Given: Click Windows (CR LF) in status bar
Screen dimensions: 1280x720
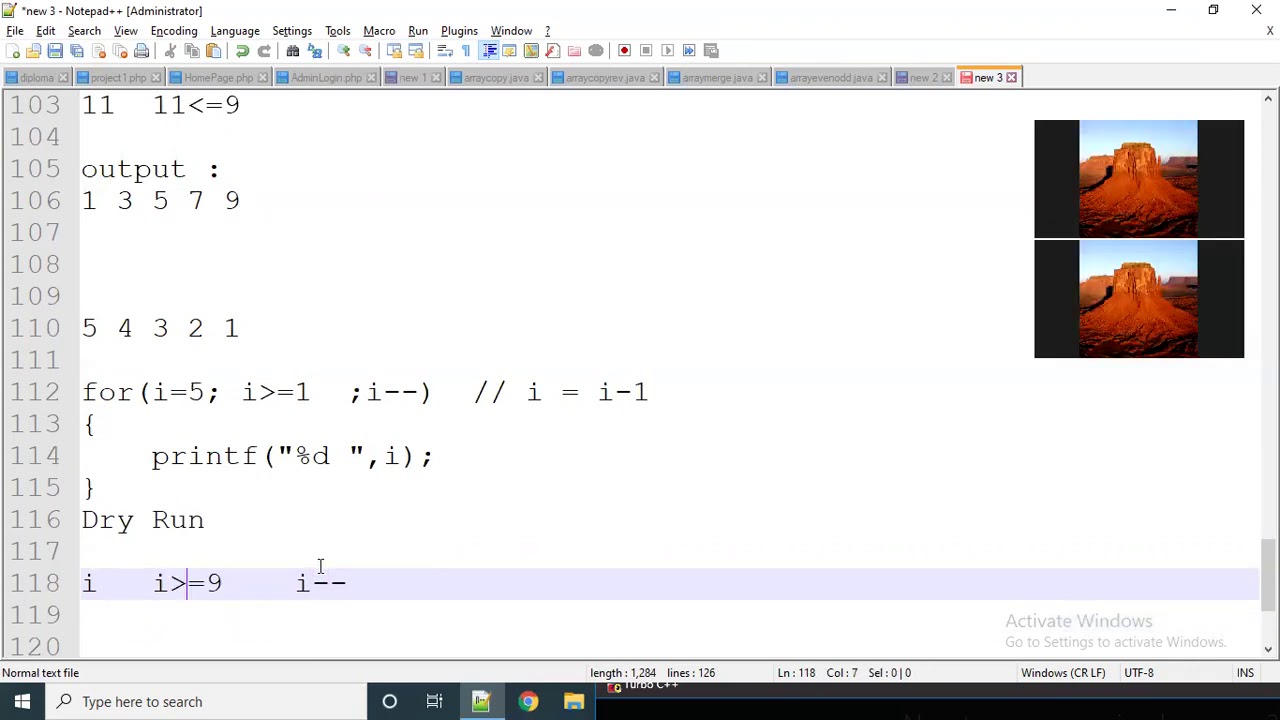Looking at the screenshot, I should [x=1063, y=673].
